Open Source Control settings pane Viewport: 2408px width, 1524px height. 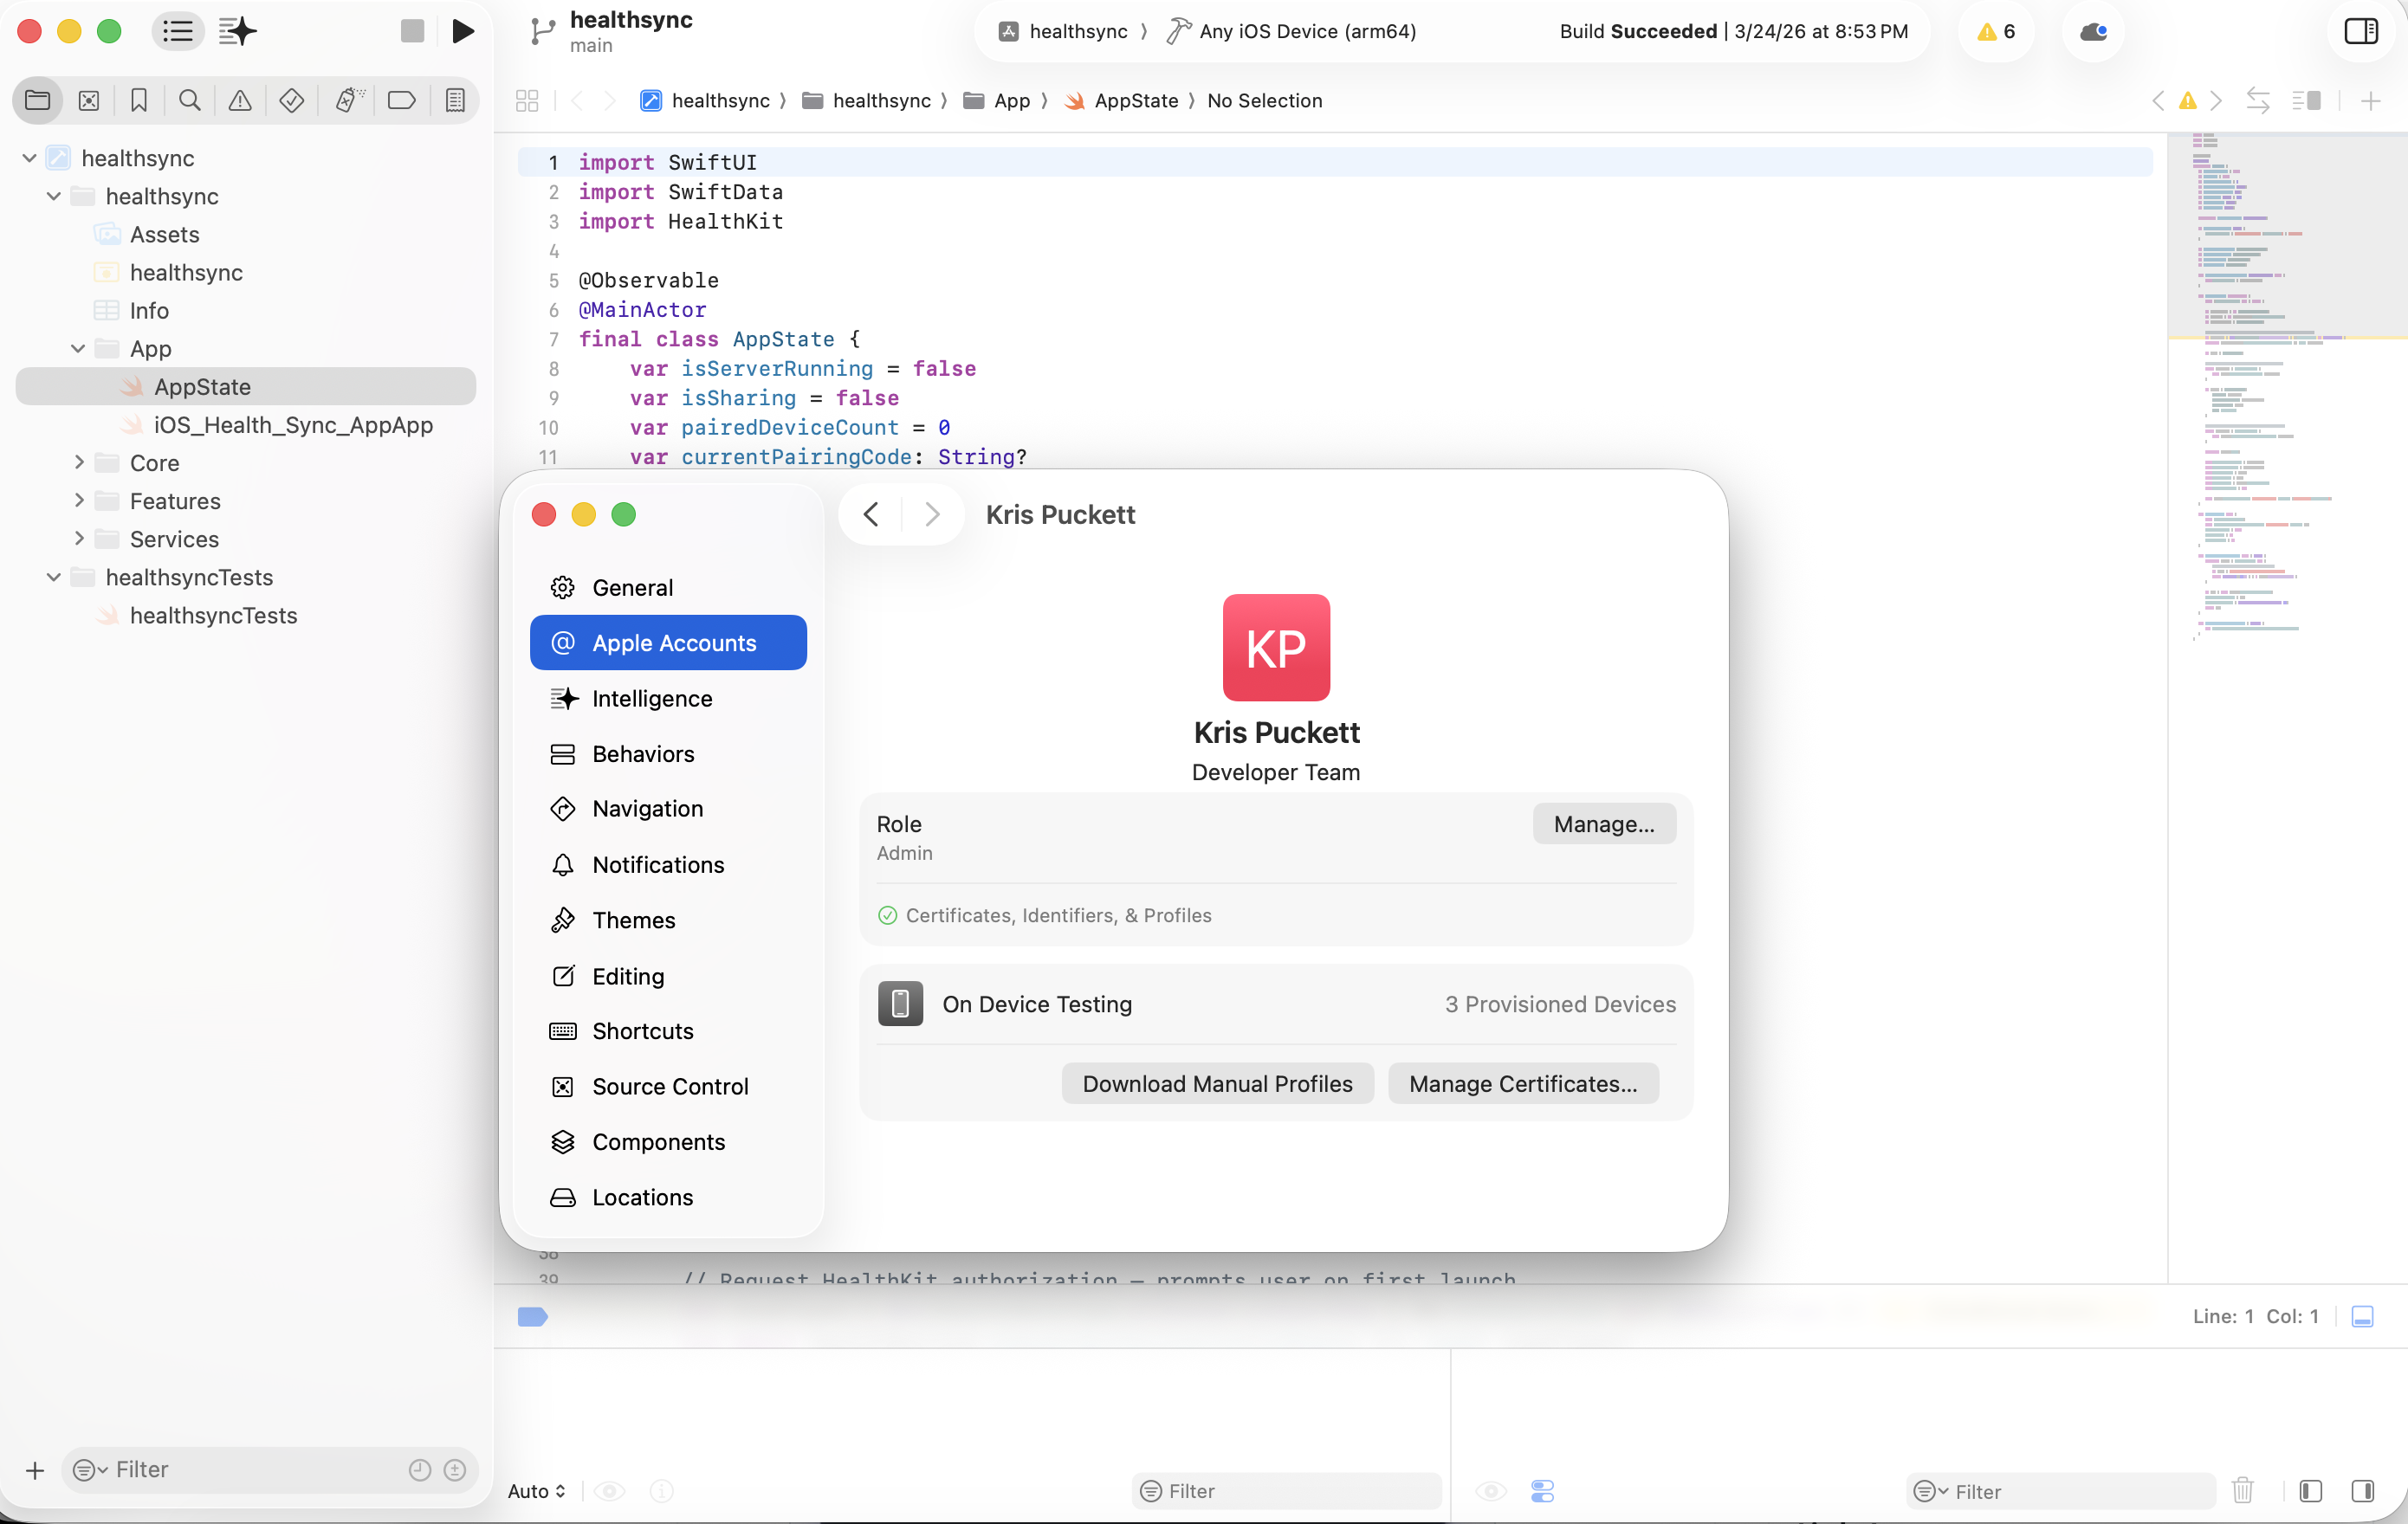668,1086
